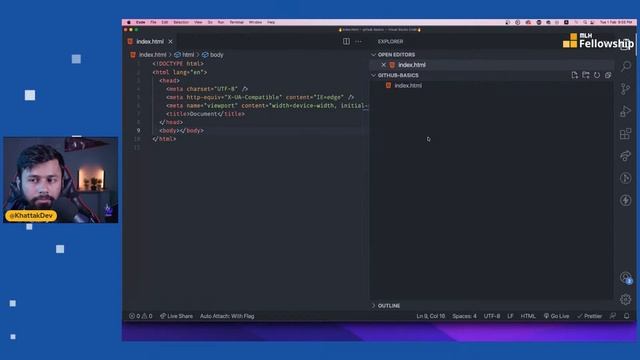Refresh the GITHUB-BASICS explorer
The width and height of the screenshot is (640, 360).
coord(597,75)
